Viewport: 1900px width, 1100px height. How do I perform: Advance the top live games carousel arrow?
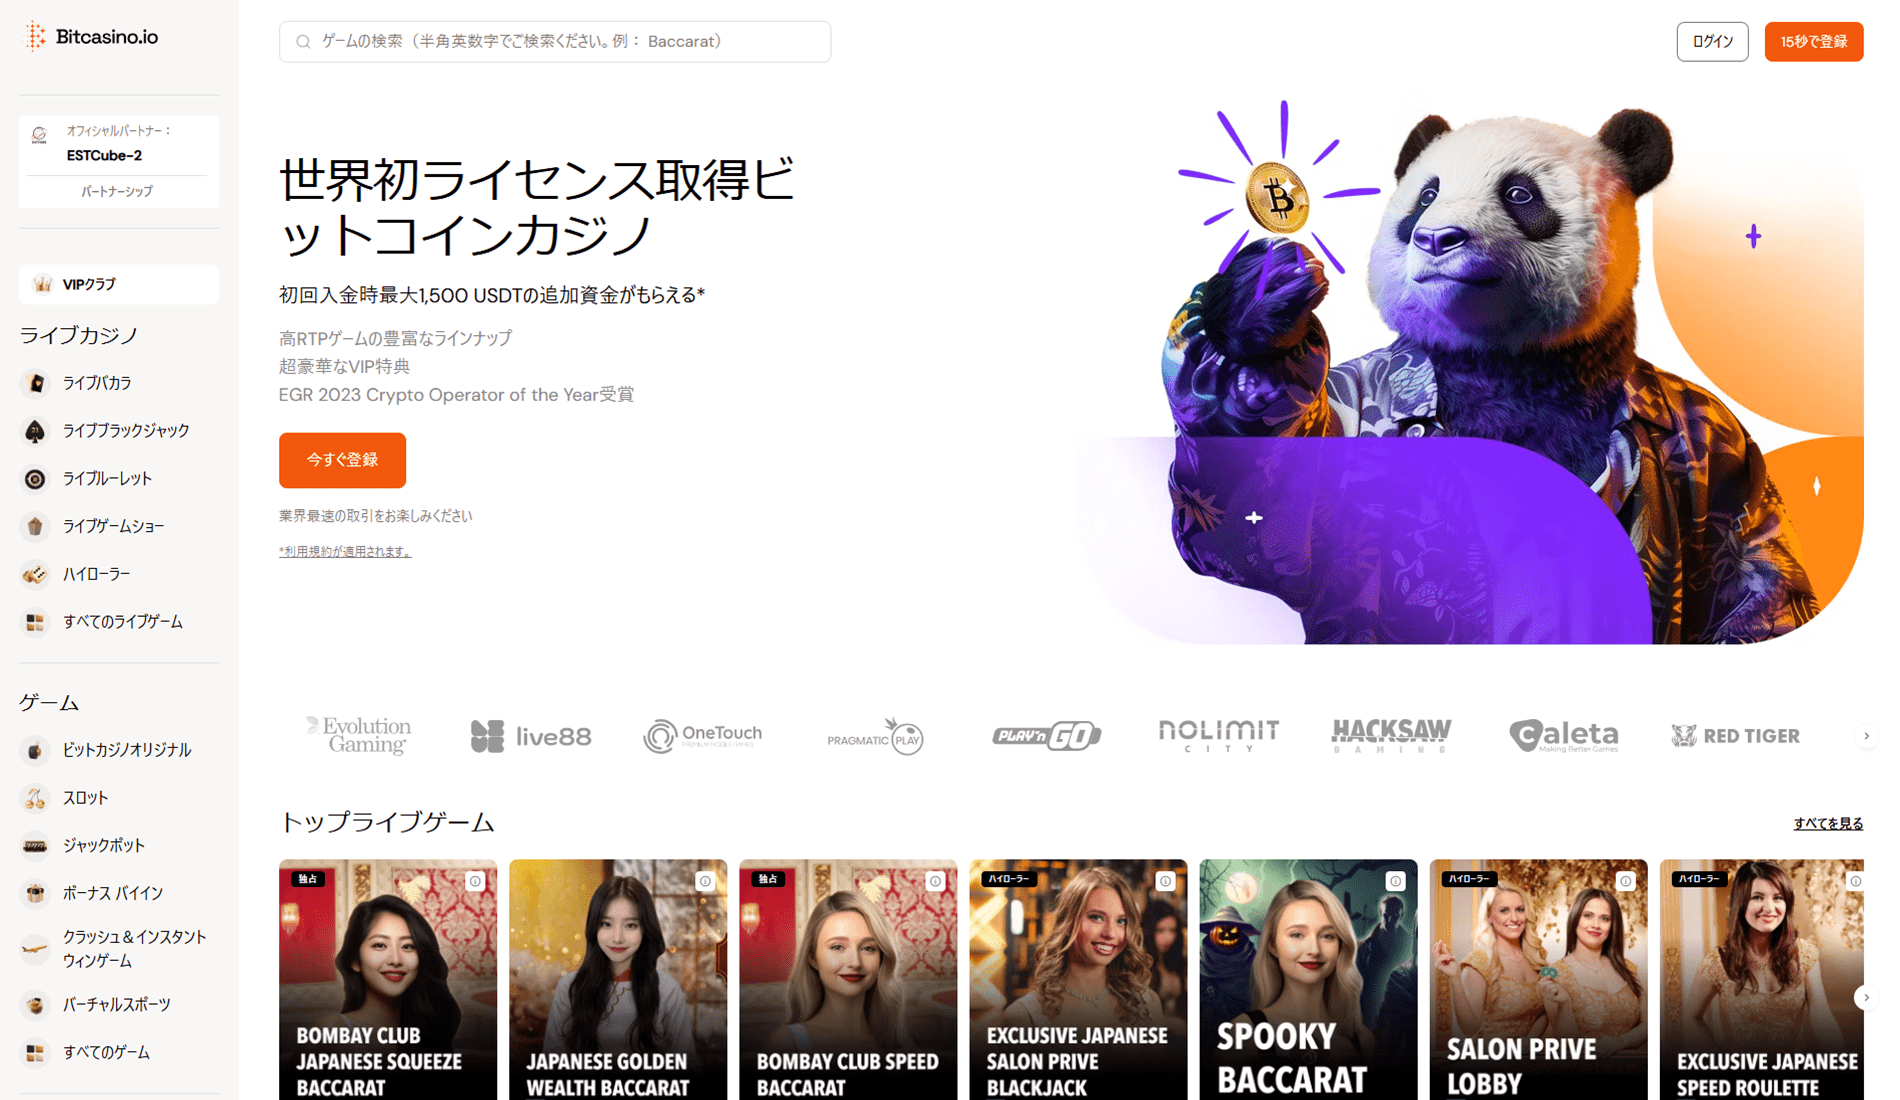point(1866,997)
